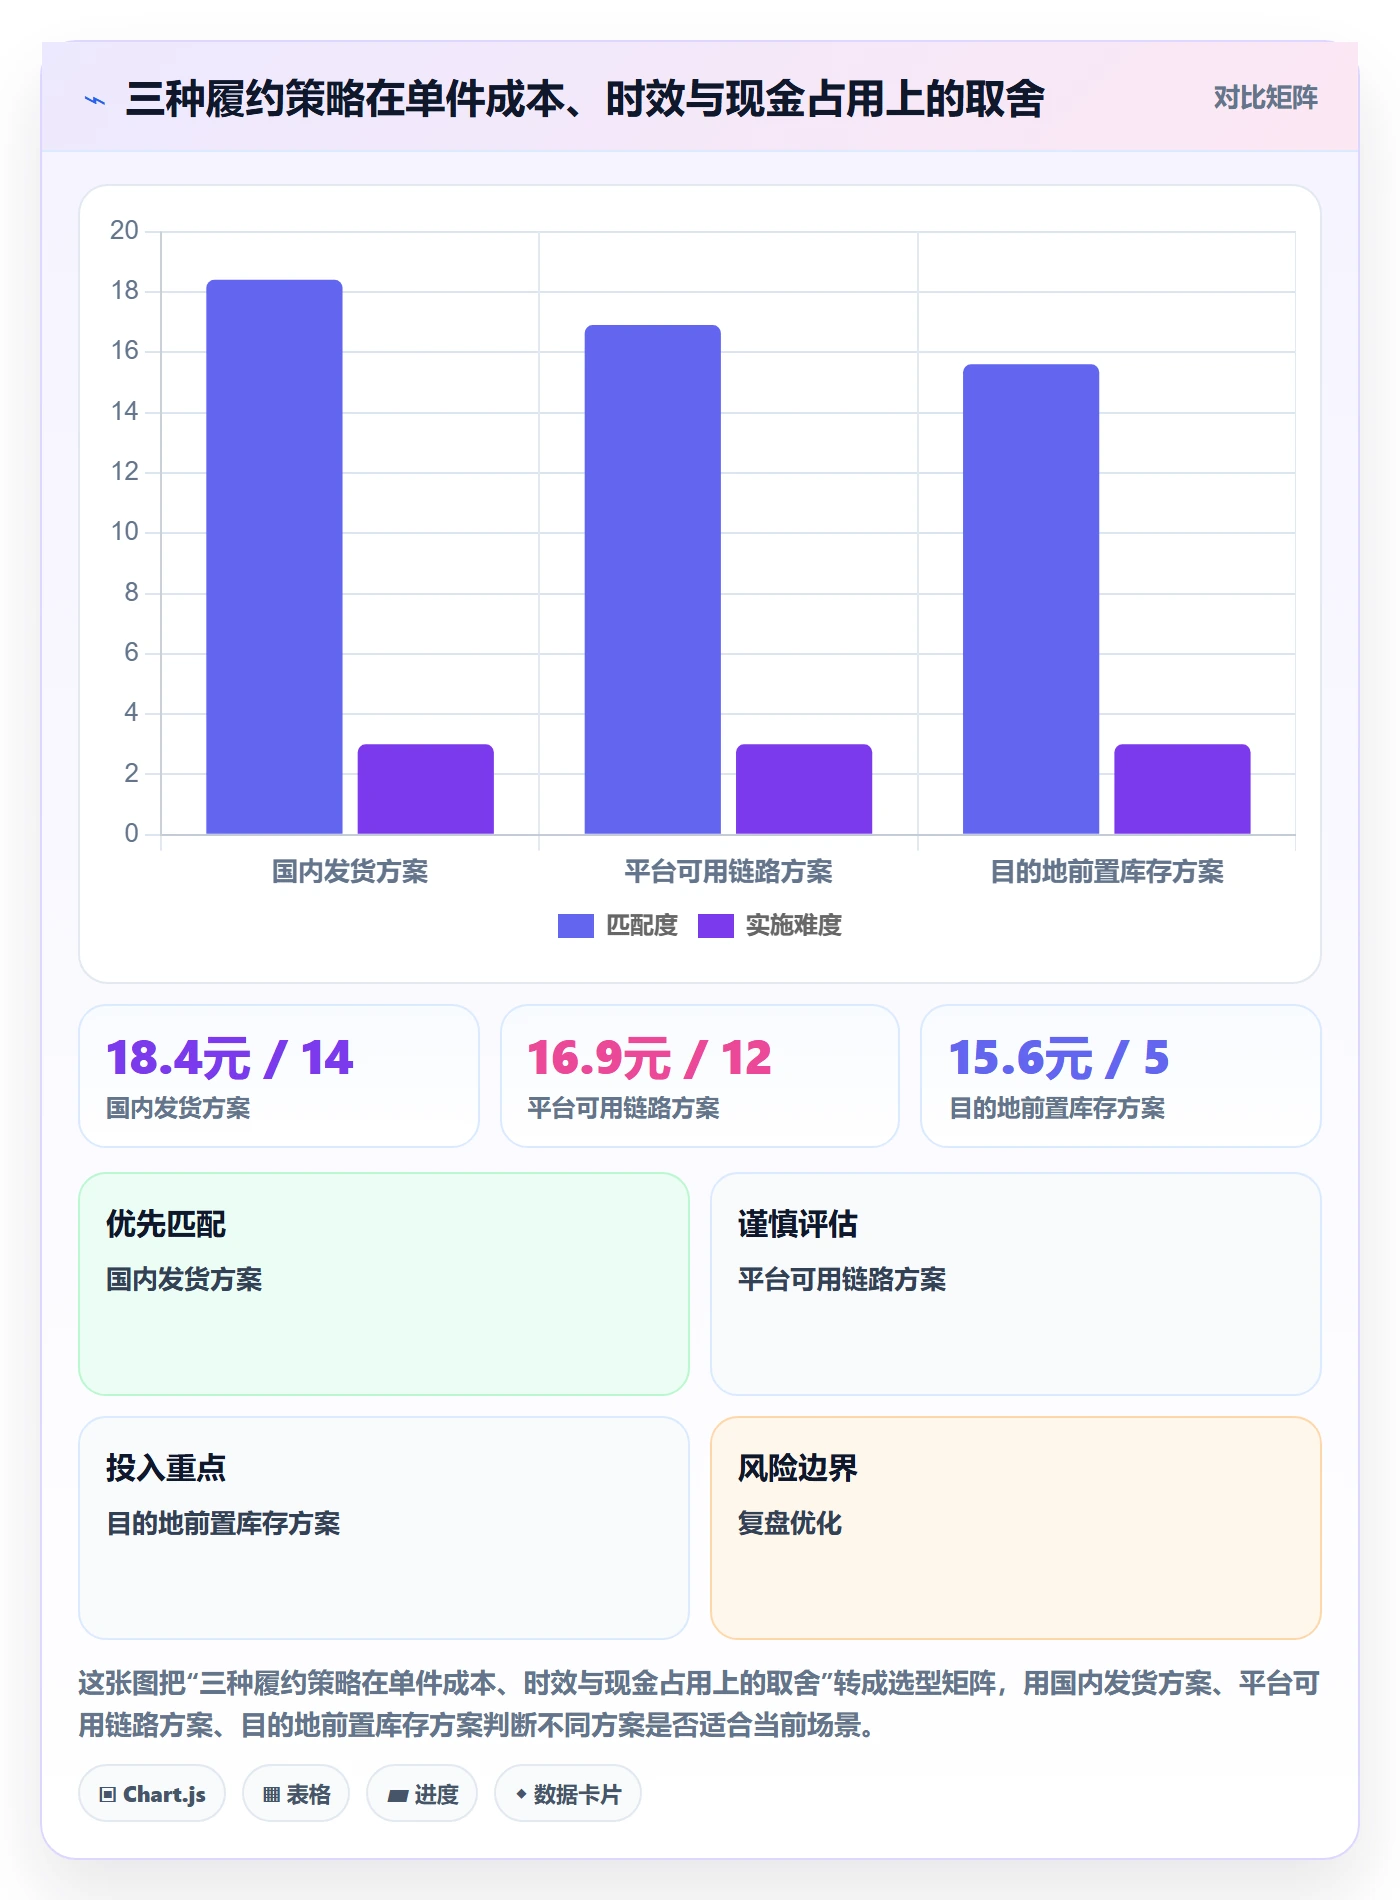Screen dimensions: 1400x1900
Task: Click the description paragraph starting 这张图把
Action: click(x=700, y=1704)
